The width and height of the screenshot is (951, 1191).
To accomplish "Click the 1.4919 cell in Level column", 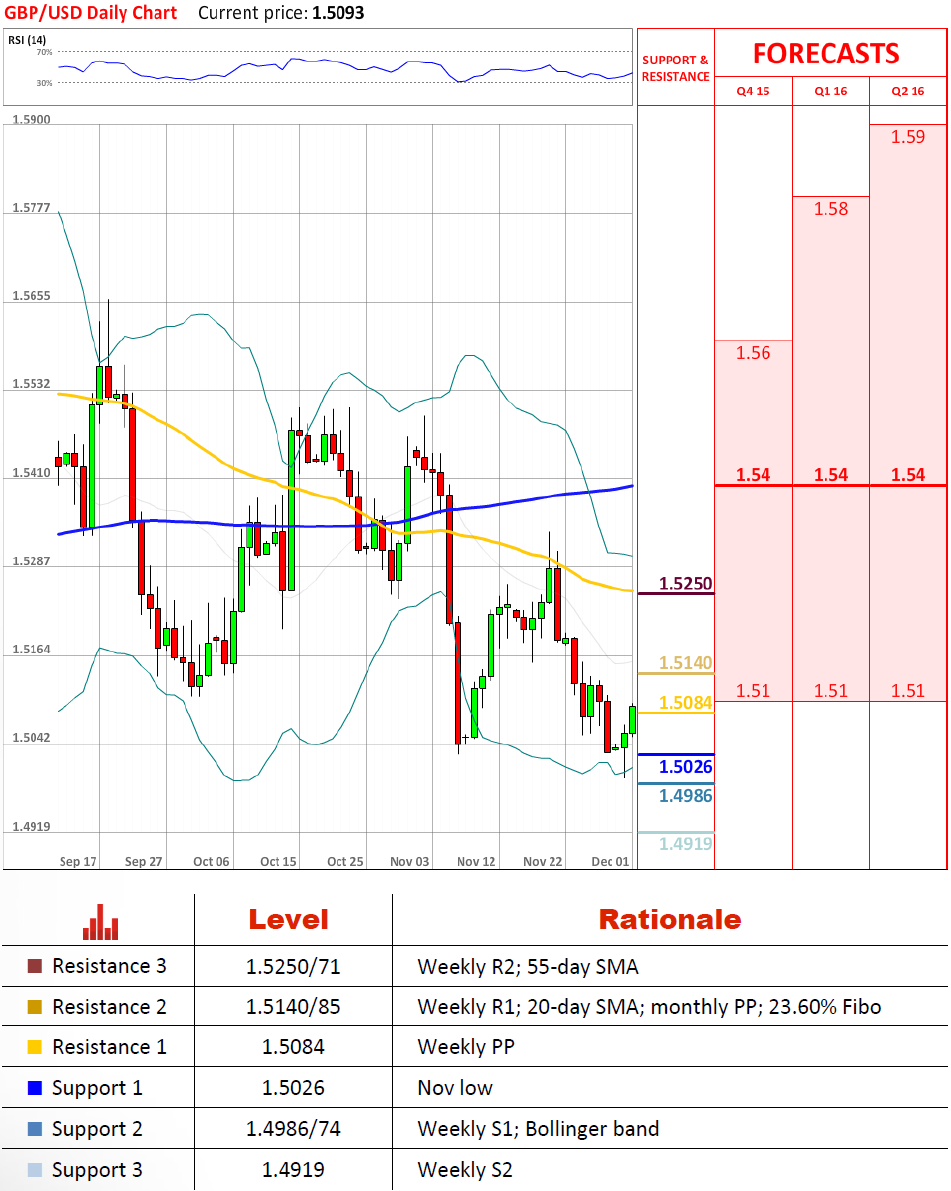I will click(293, 1170).
